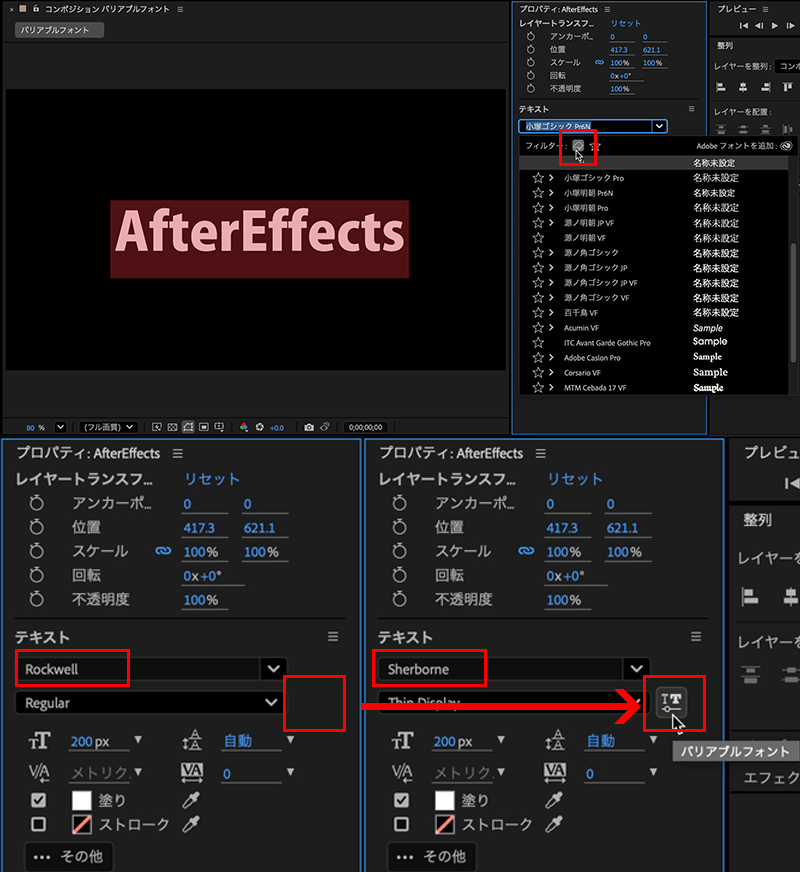Screen dimensions: 800x872
Task: Enable the stroke checkbox in the Sherborne panel
Action: click(x=401, y=825)
